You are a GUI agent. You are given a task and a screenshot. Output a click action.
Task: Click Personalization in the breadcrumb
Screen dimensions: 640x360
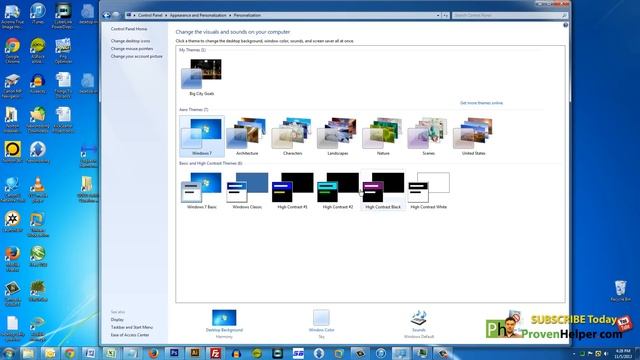(x=247, y=15)
